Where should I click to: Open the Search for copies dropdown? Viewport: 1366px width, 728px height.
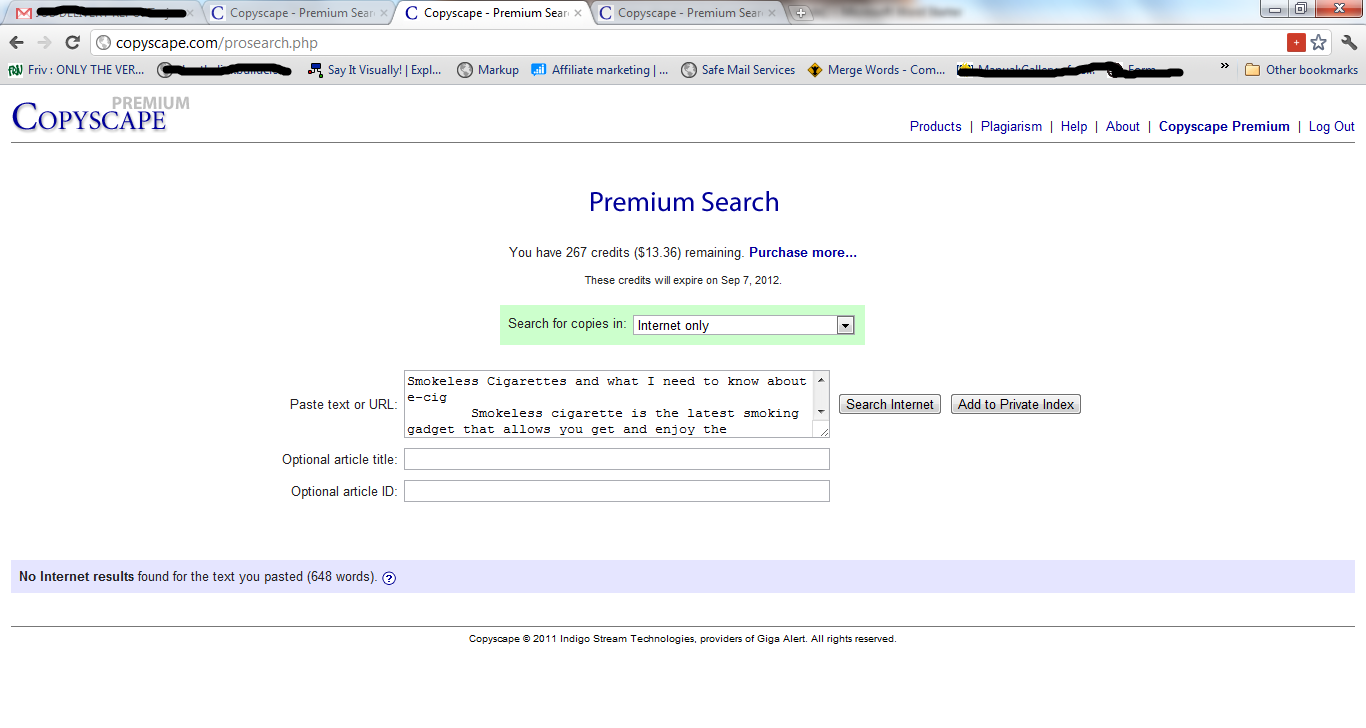coord(743,325)
